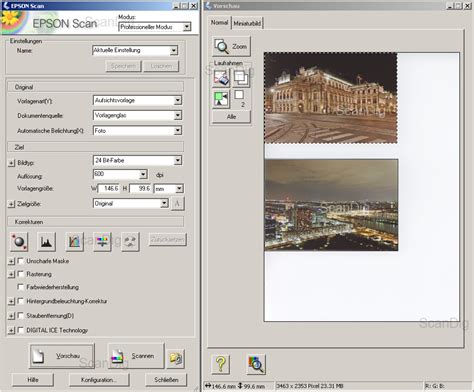
Task: Click the Hilfe button
Action: 33,380
